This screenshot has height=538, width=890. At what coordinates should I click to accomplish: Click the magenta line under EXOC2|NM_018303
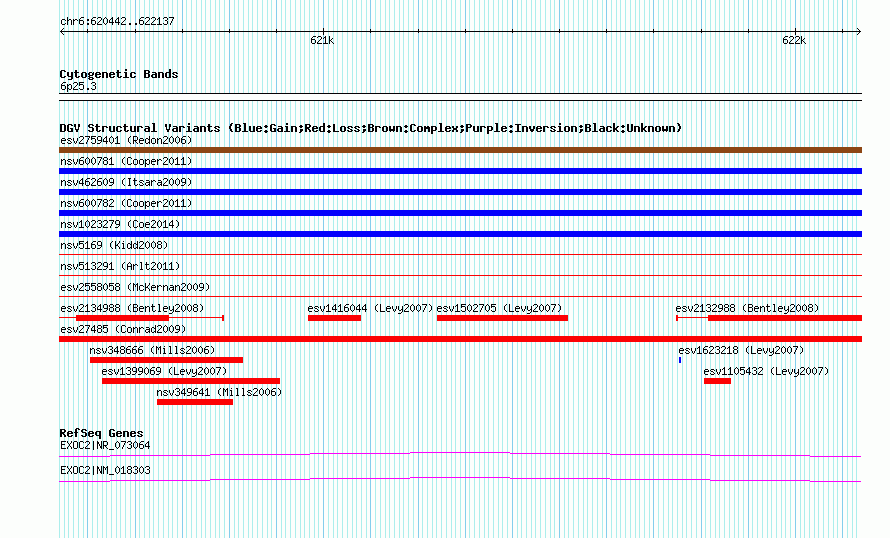click(x=460, y=480)
